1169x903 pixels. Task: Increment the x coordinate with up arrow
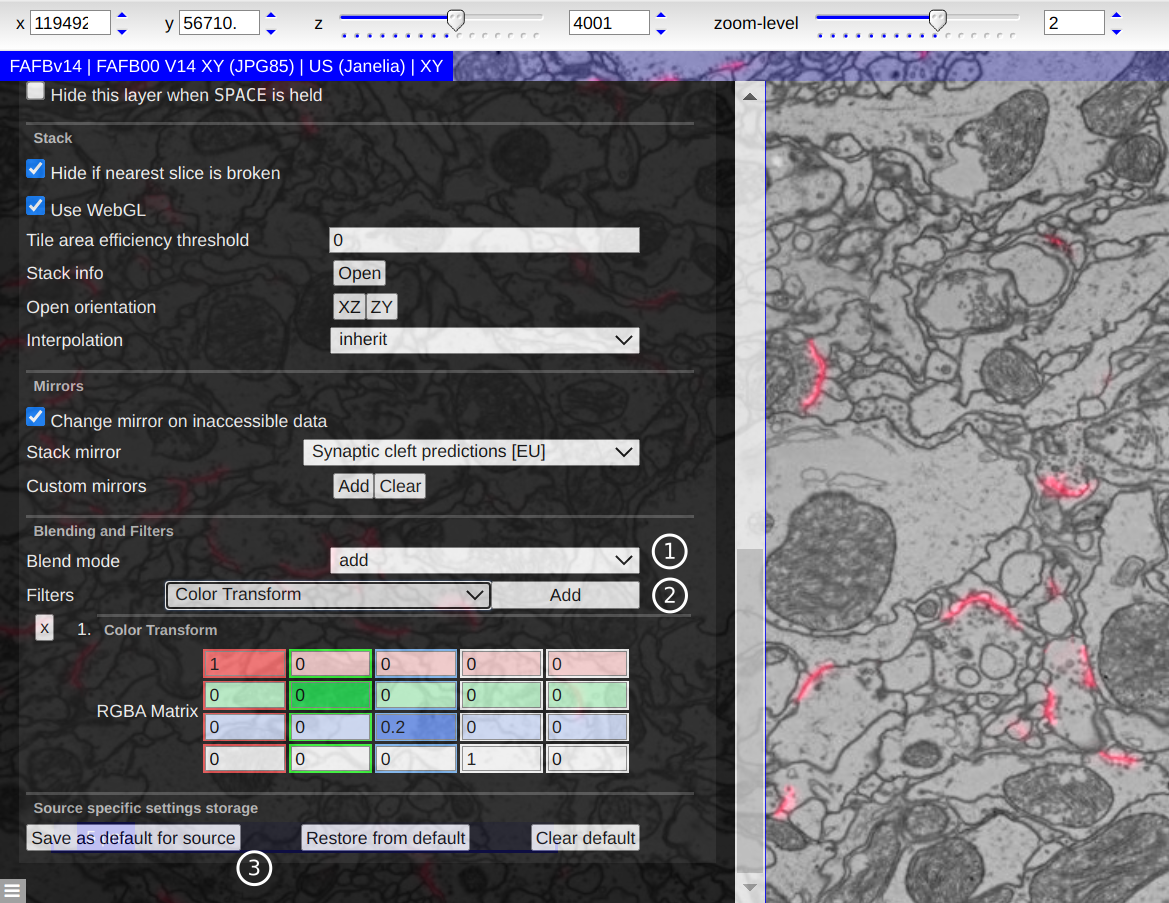pyautogui.click(x=122, y=15)
